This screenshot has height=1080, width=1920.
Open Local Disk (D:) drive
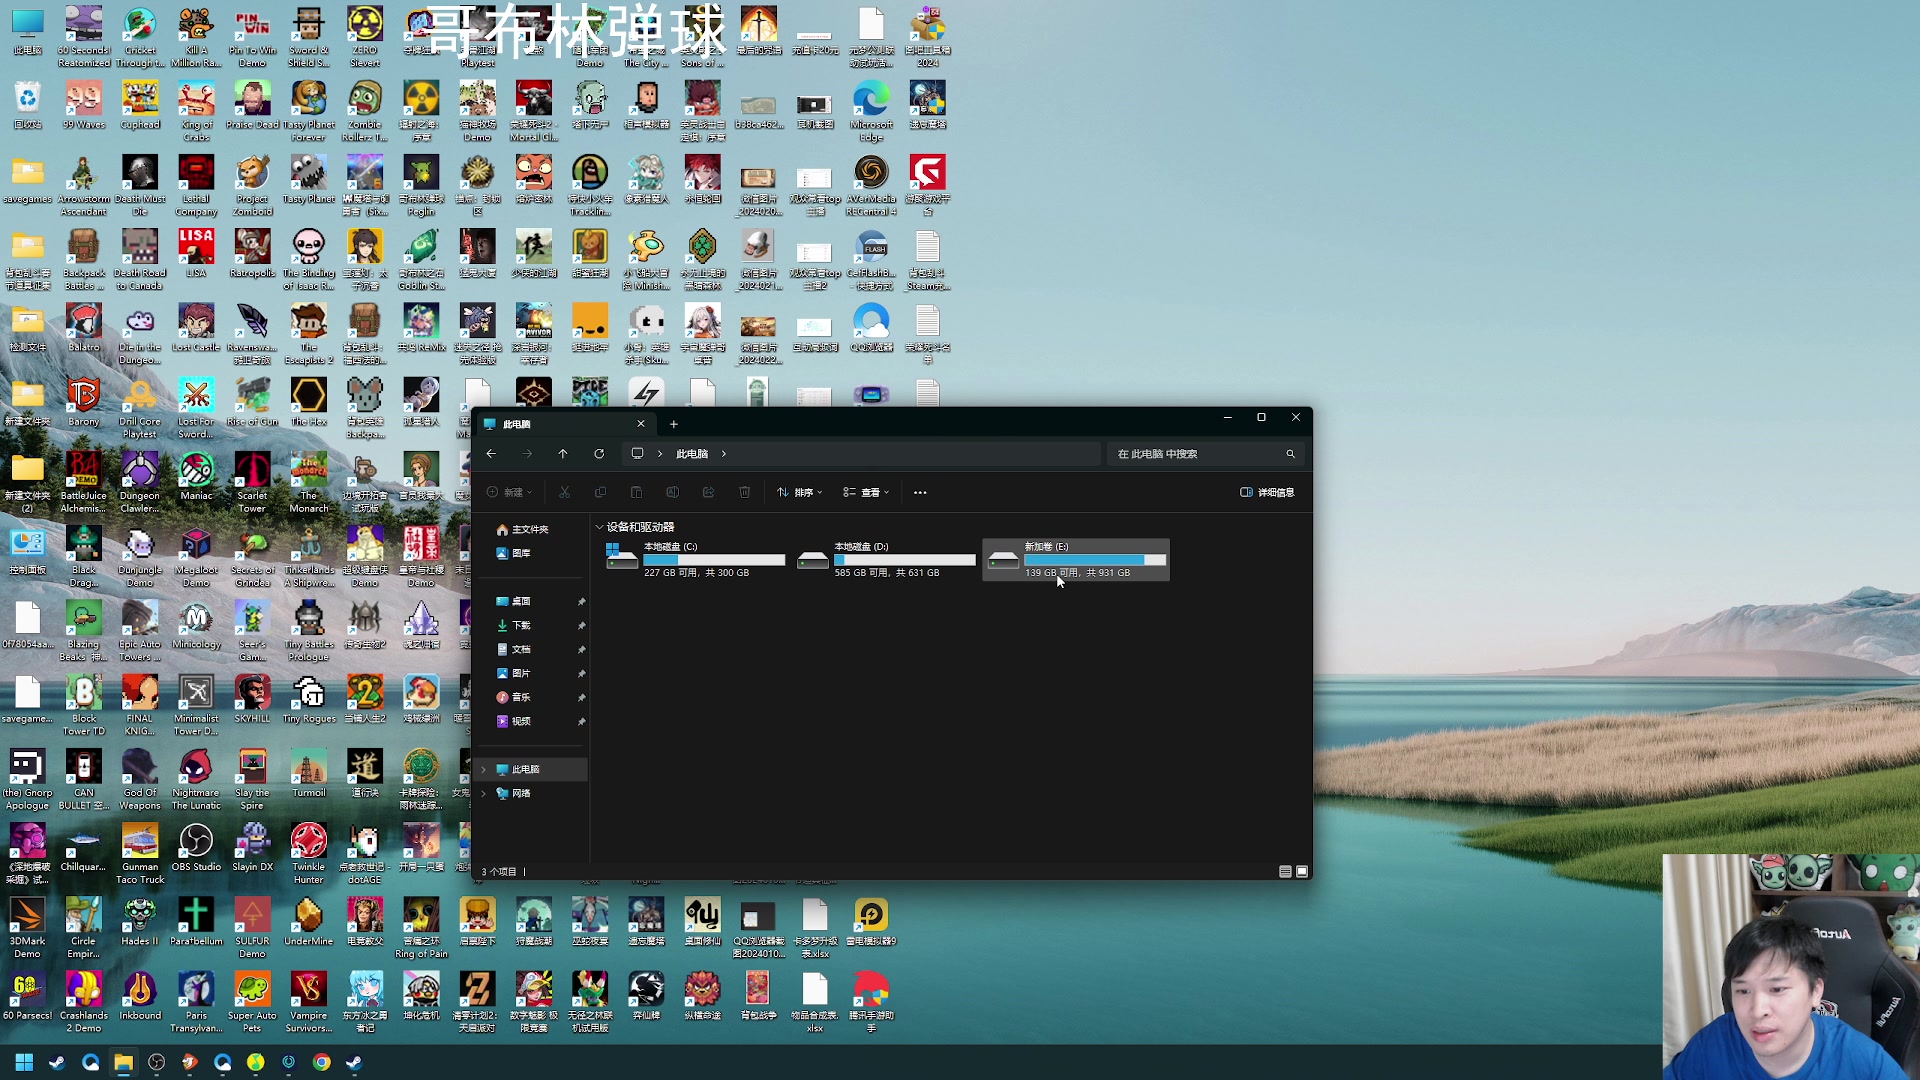886,559
